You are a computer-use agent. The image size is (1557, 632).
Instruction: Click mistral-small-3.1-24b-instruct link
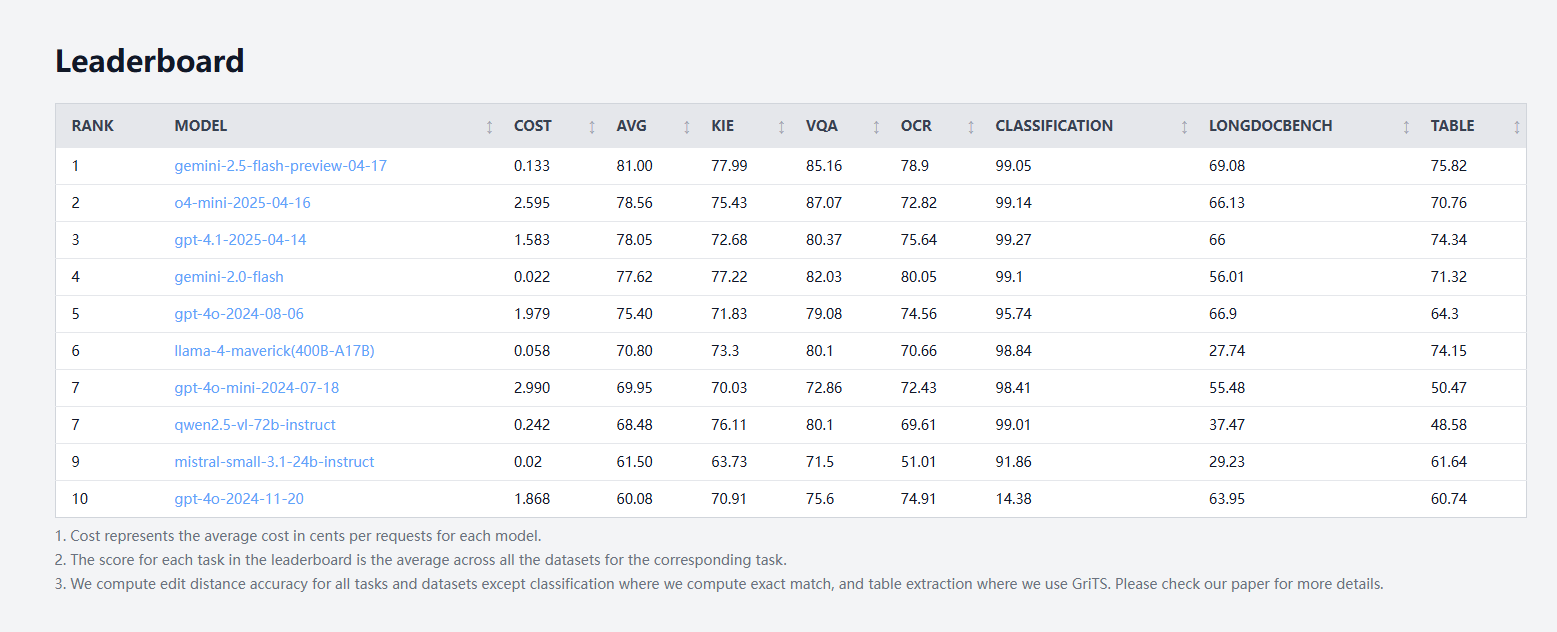click(274, 462)
